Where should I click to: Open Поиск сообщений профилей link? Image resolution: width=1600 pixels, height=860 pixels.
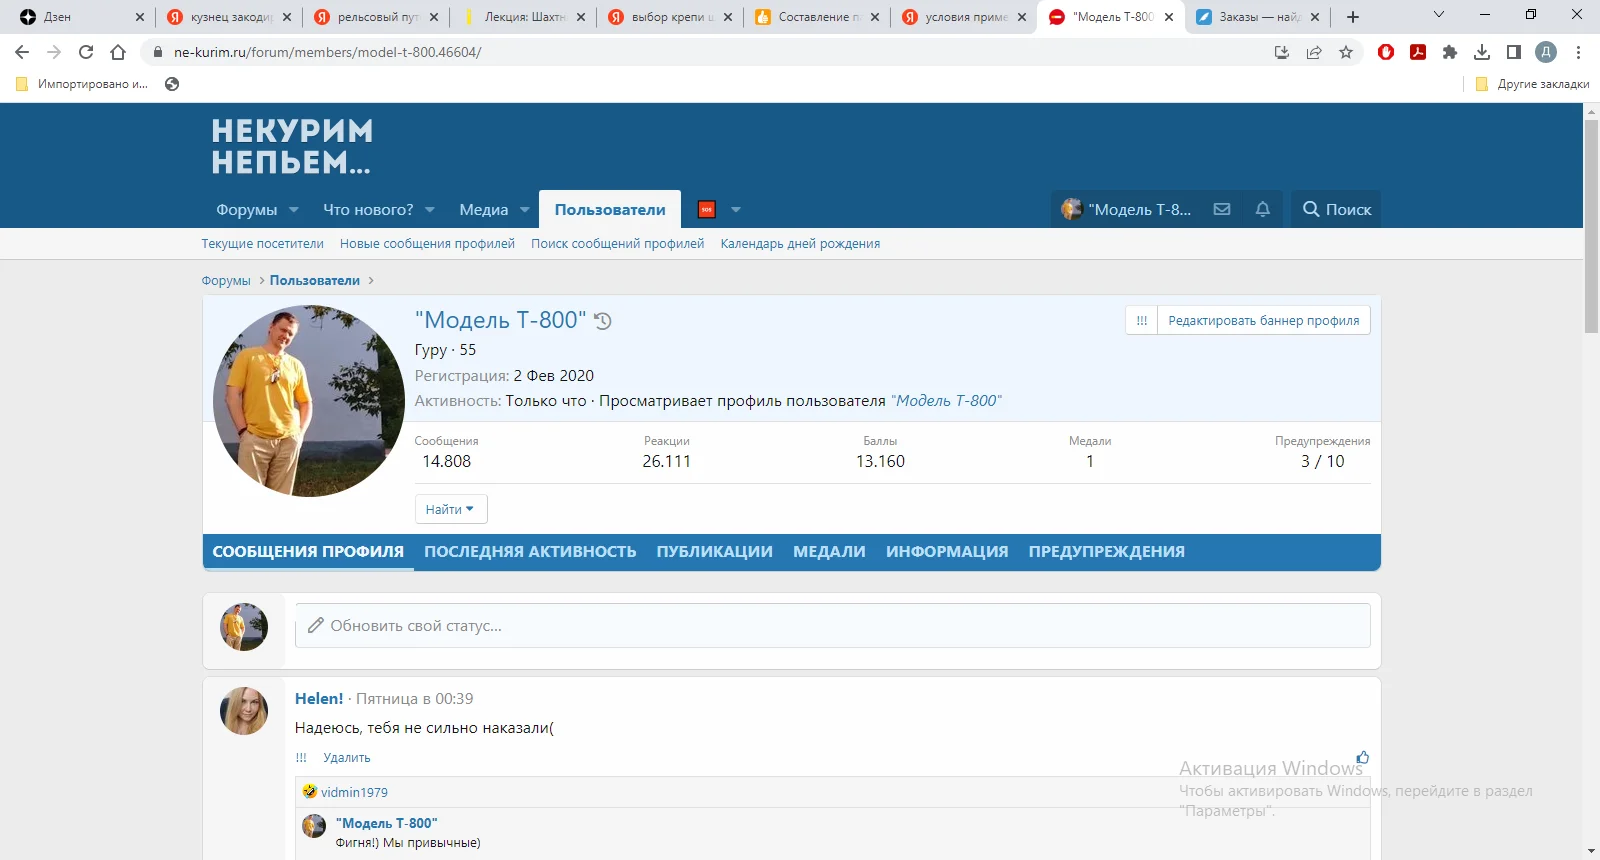click(618, 244)
